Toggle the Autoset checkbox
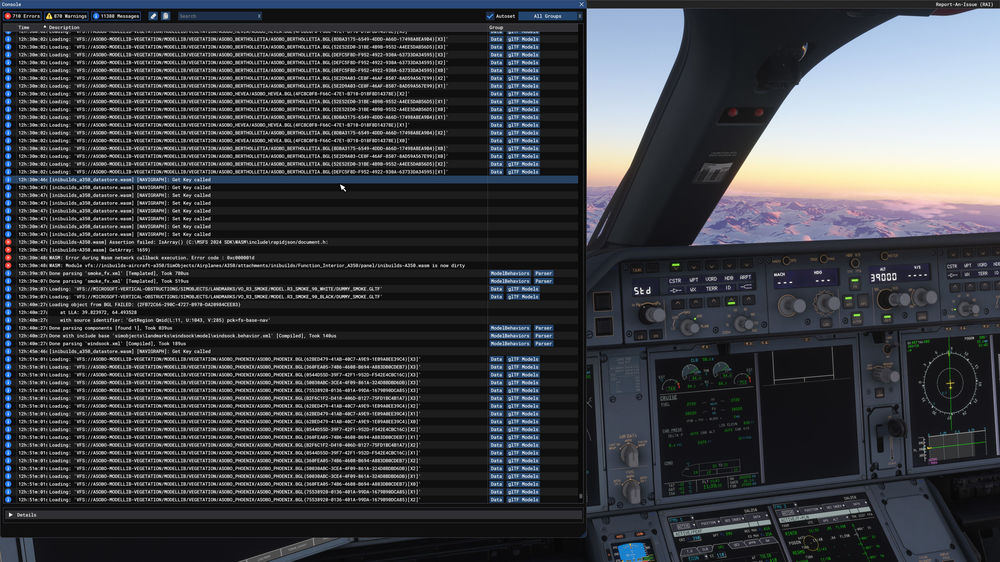The width and height of the screenshot is (1000, 562). [490, 16]
